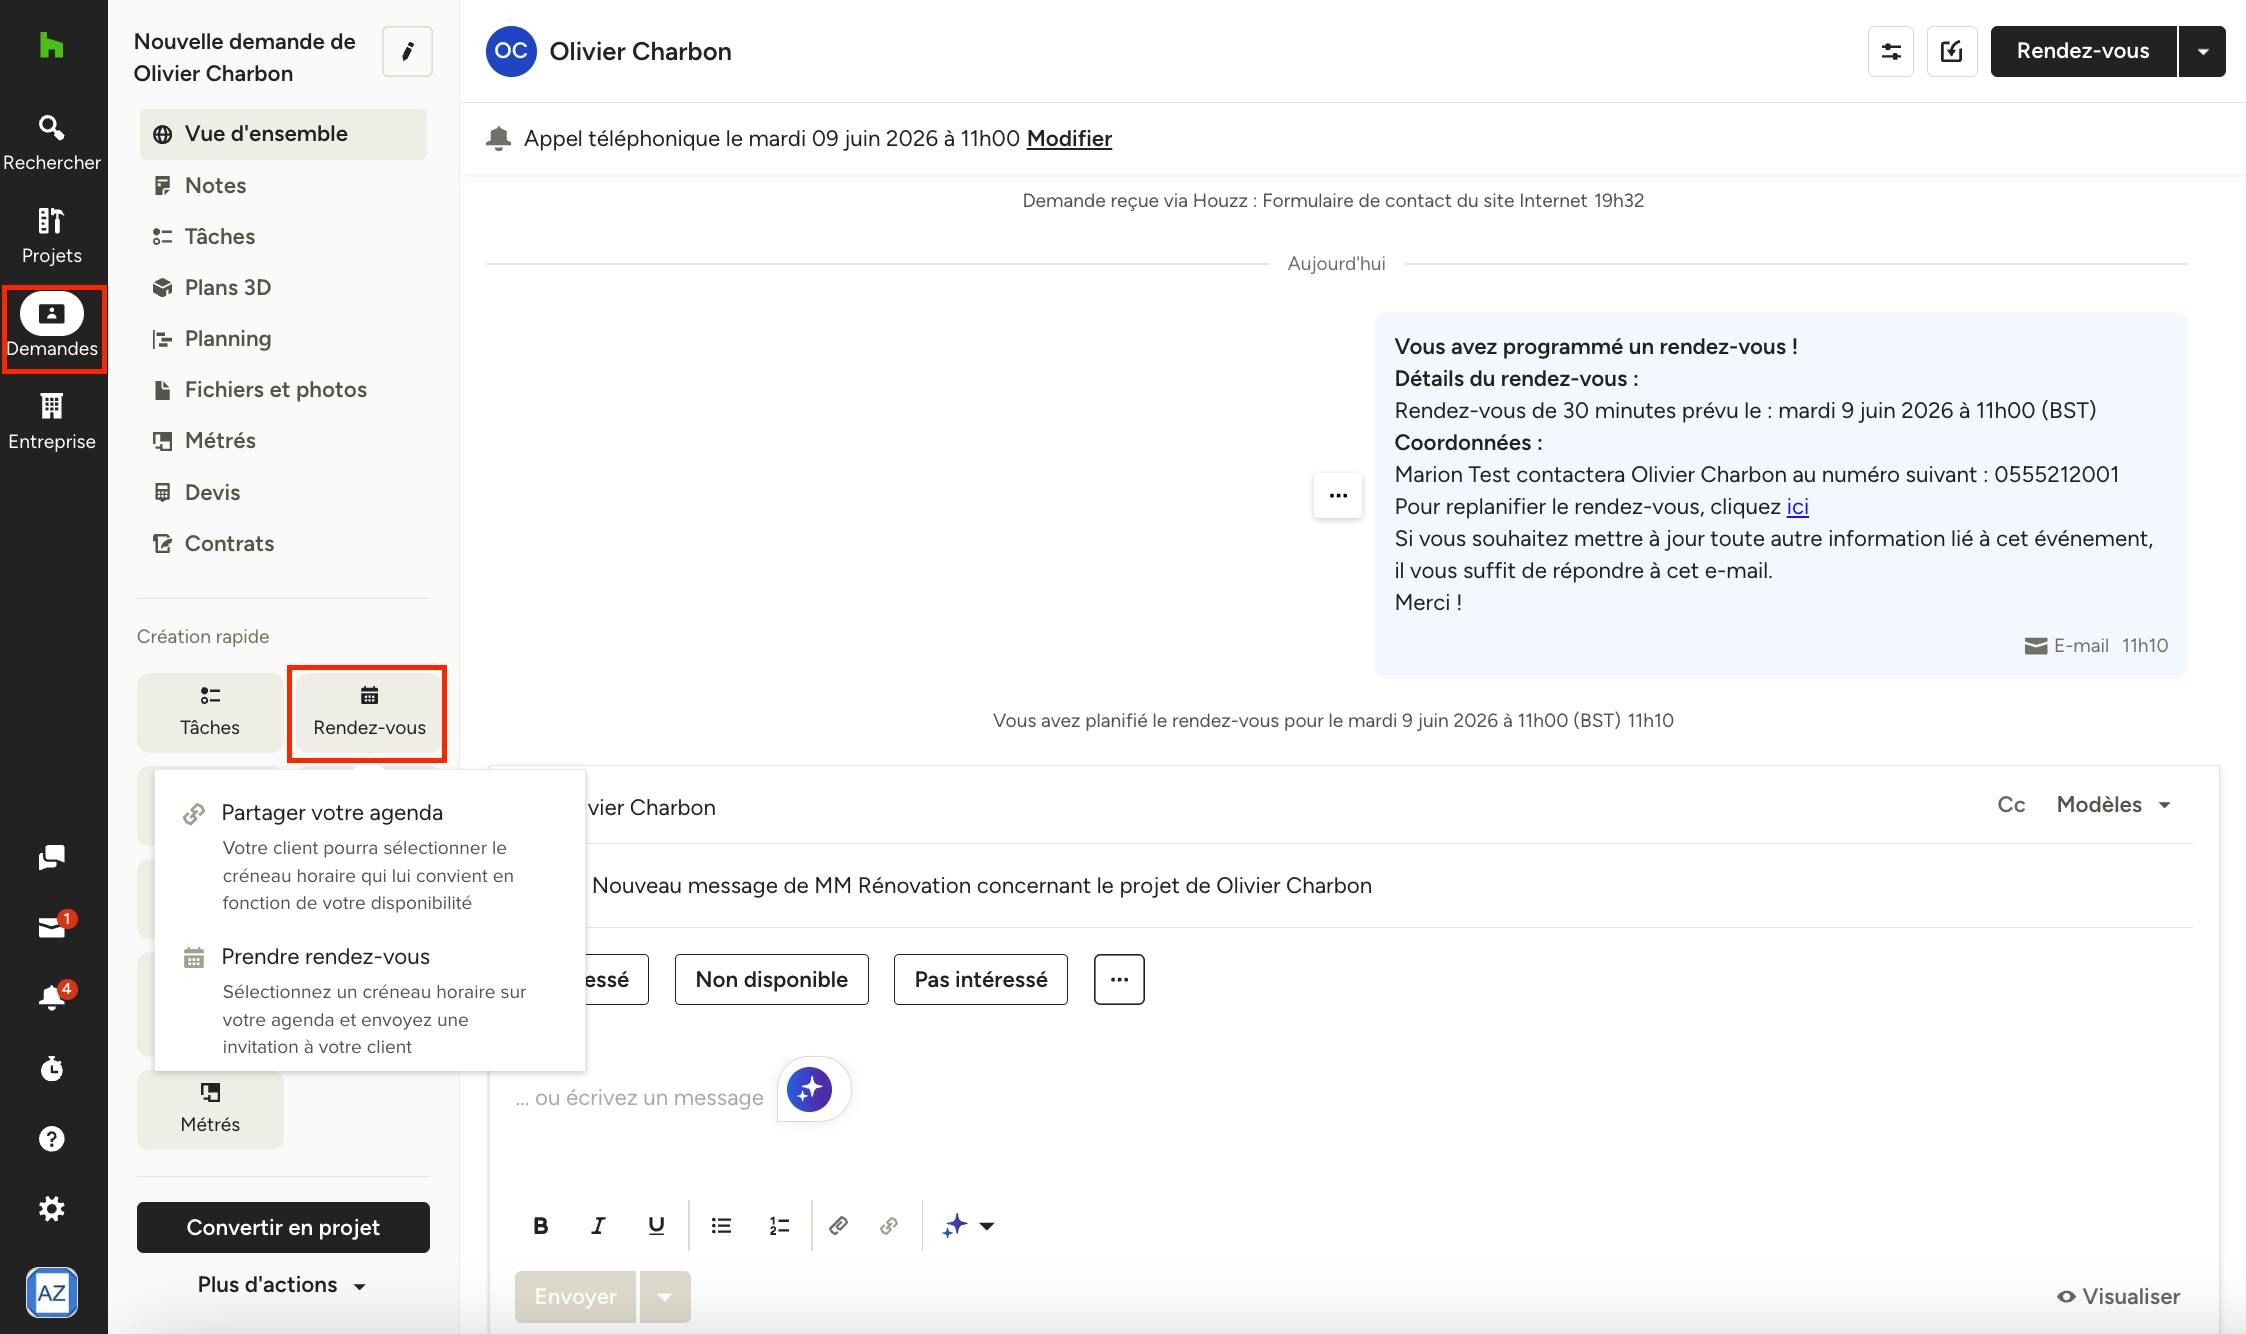This screenshot has height=1334, width=2246.
Task: Click the OC contact avatar
Action: [x=511, y=51]
